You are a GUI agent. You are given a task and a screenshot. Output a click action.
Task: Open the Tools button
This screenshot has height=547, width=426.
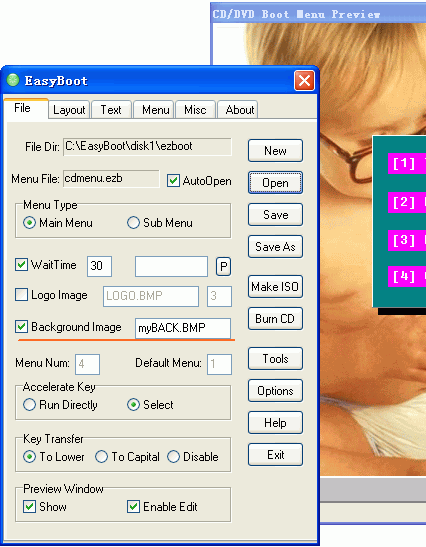tap(275, 359)
